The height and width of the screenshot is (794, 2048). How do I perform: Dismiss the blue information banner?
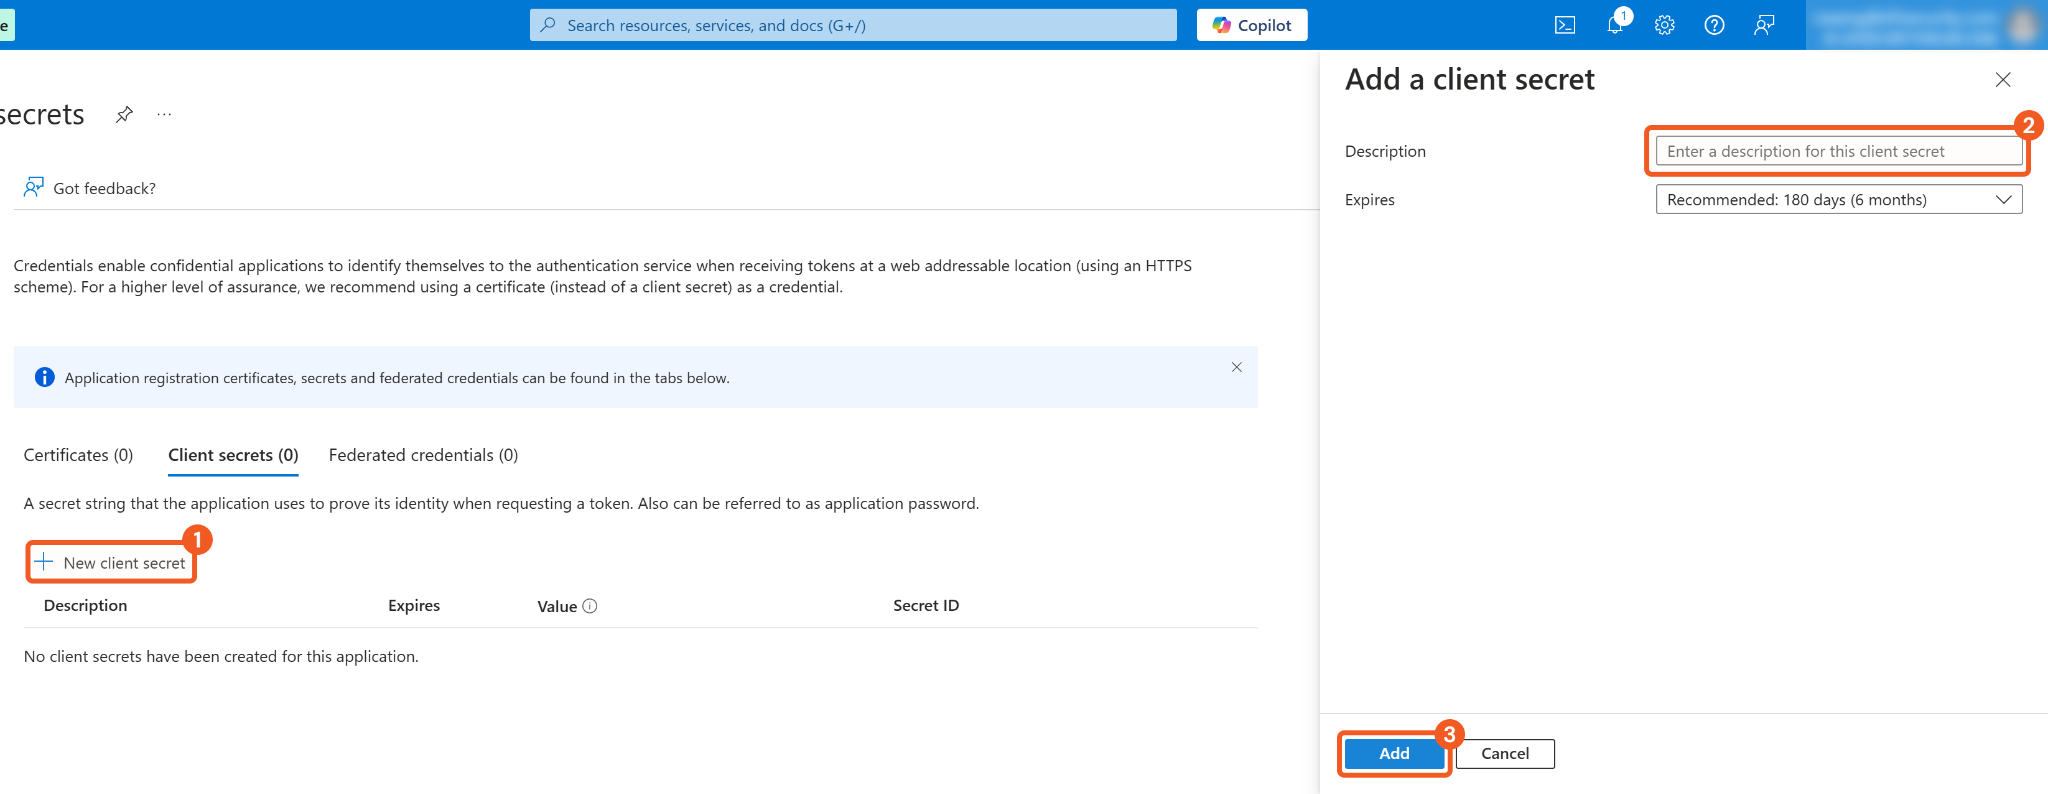tap(1237, 367)
